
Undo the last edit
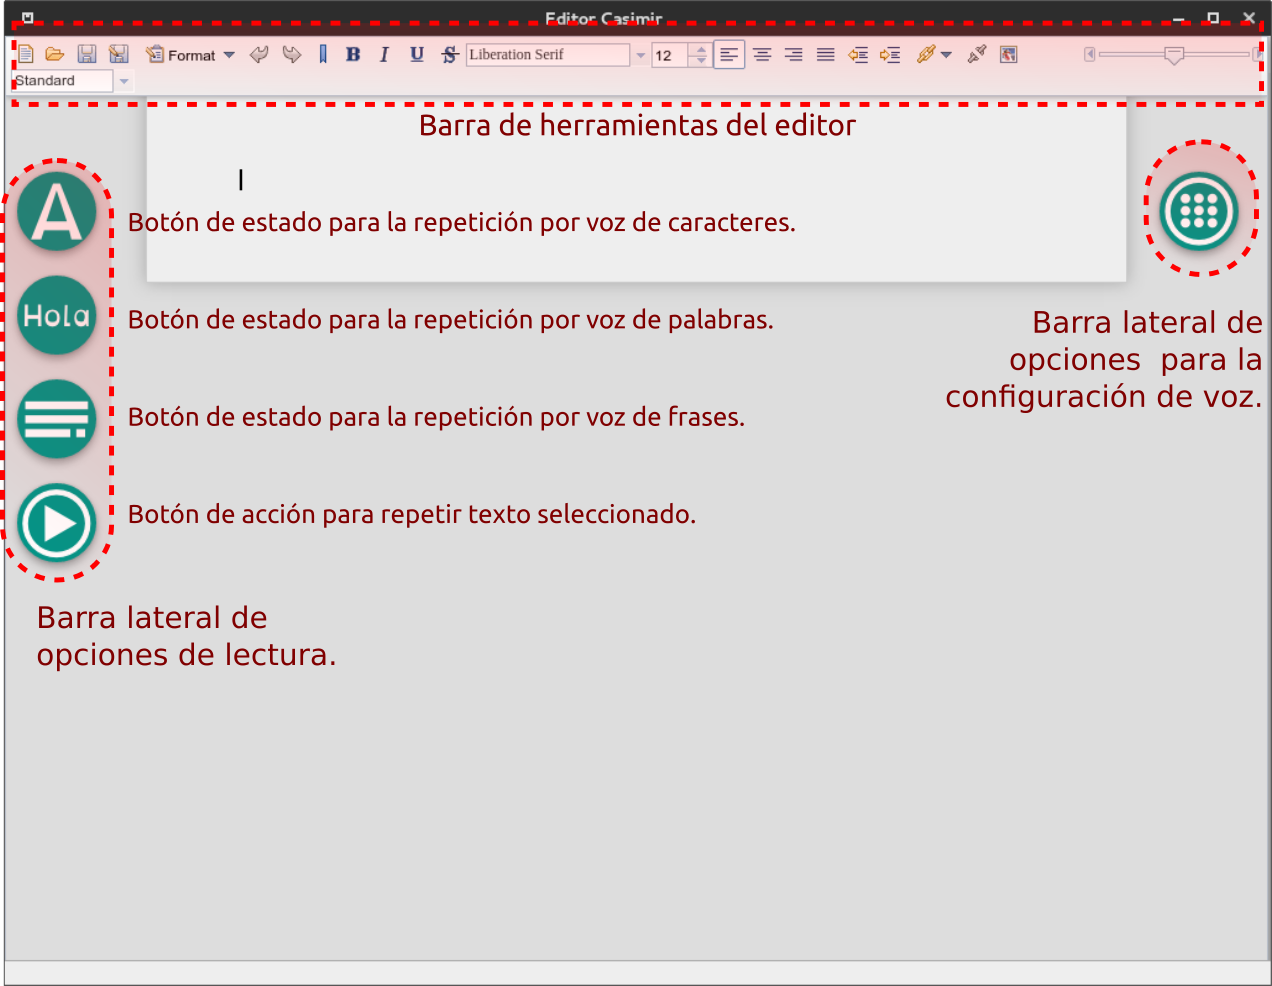259,55
